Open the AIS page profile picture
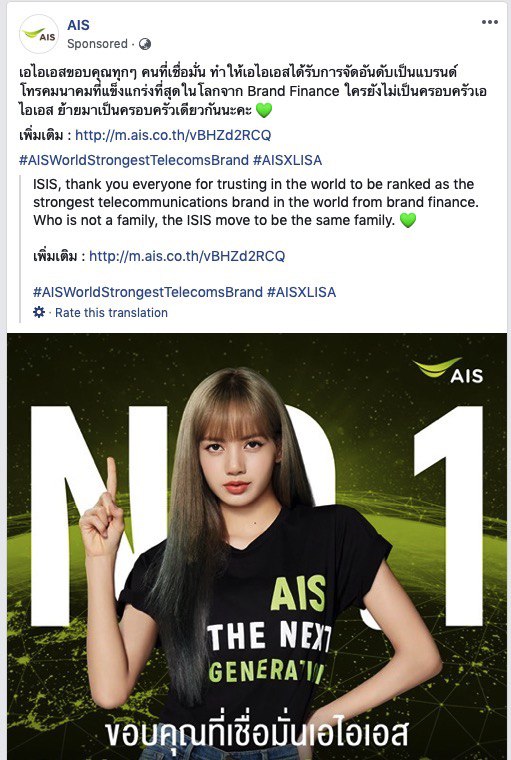511x760 pixels. pos(39,34)
